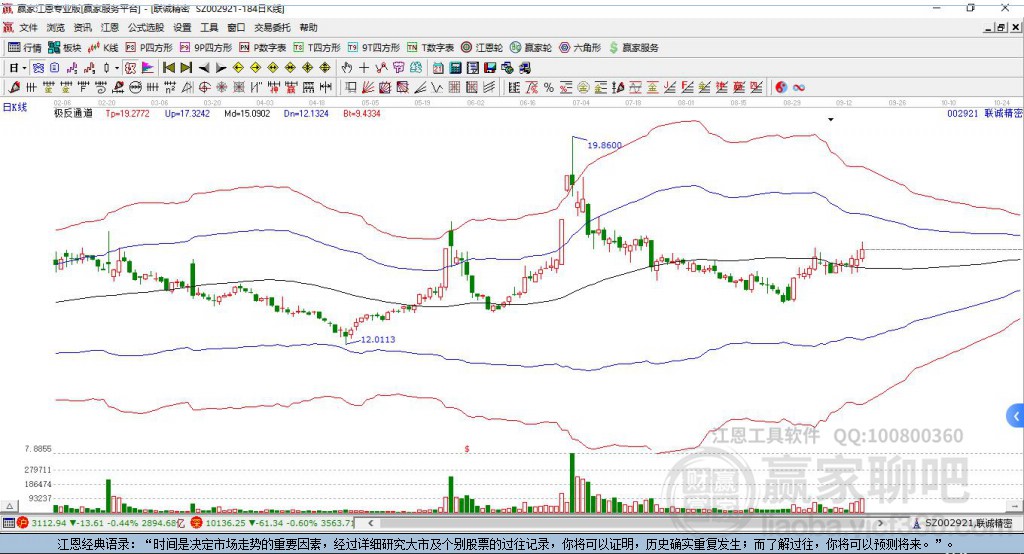The height and width of the screenshot is (554, 1024).
Task: Select the circled crosshair target tool
Action: pyautogui.click(x=204, y=88)
